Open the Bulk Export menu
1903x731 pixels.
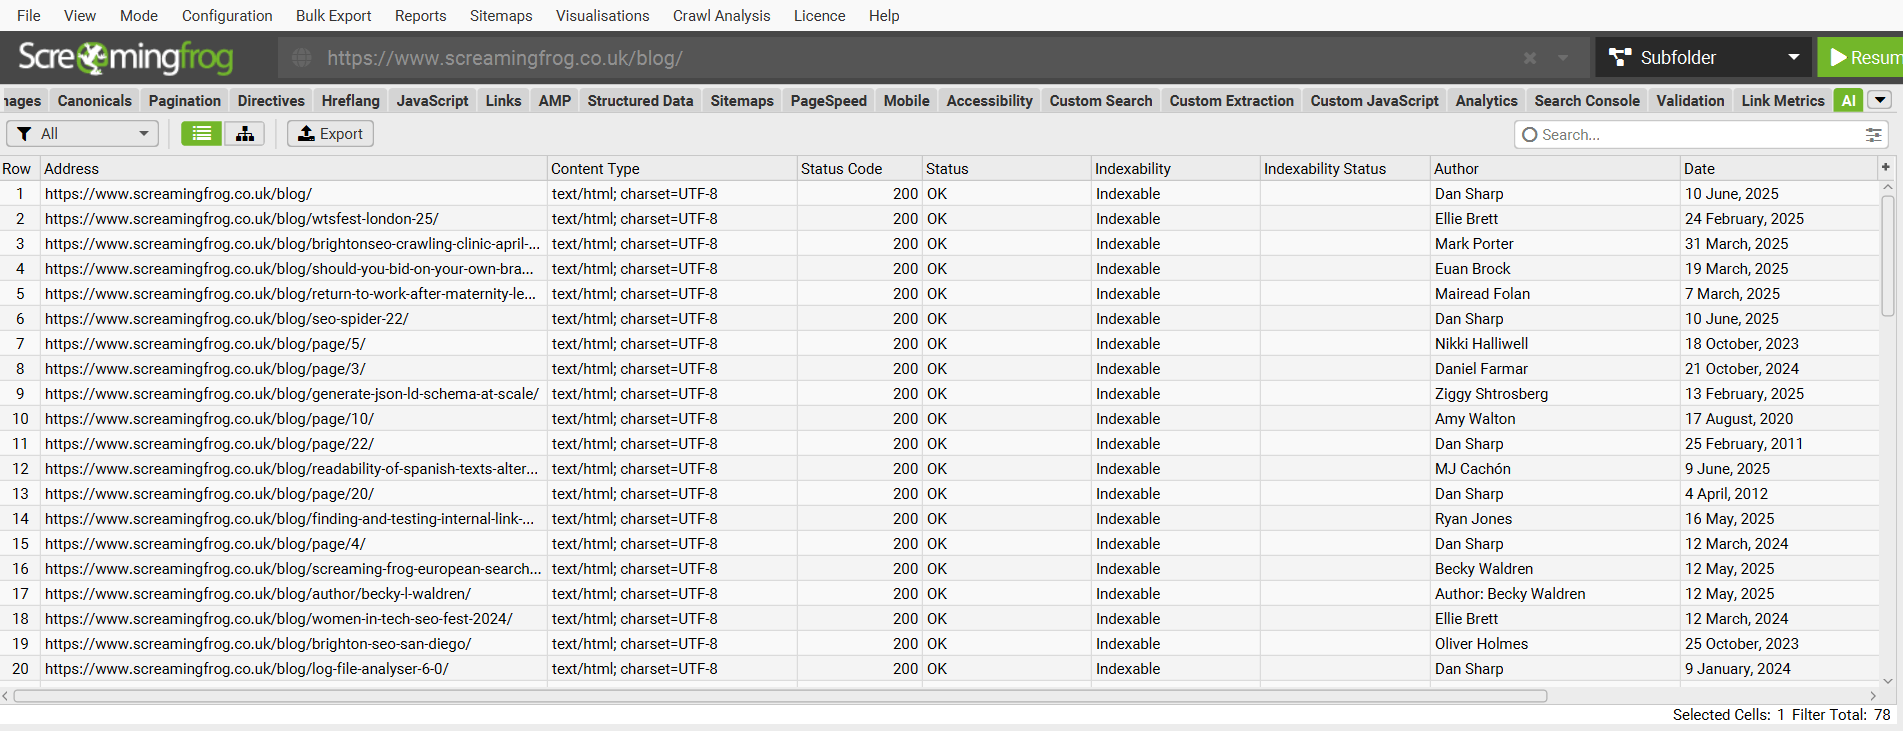(333, 16)
